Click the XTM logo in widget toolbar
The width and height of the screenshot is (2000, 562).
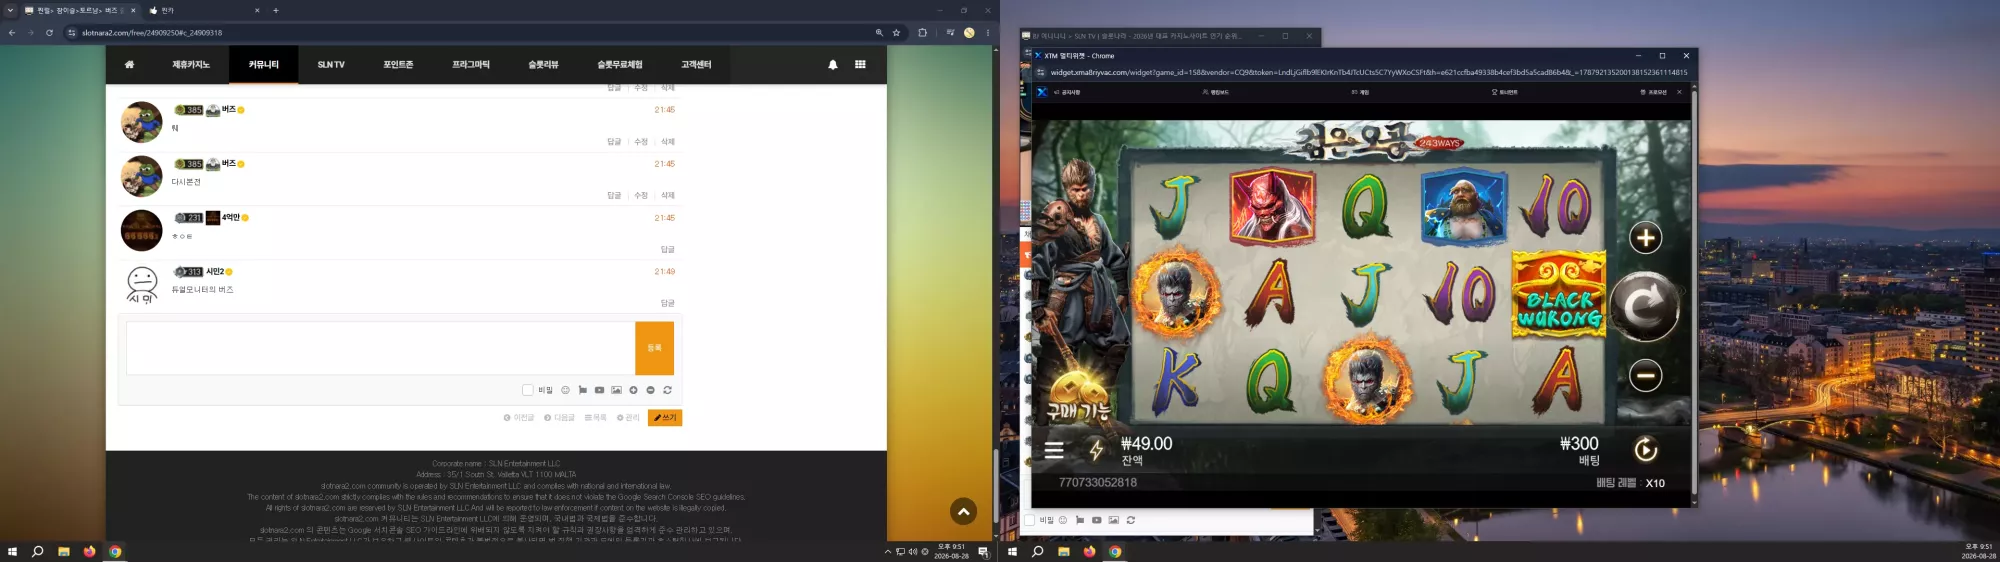pyautogui.click(x=1042, y=92)
